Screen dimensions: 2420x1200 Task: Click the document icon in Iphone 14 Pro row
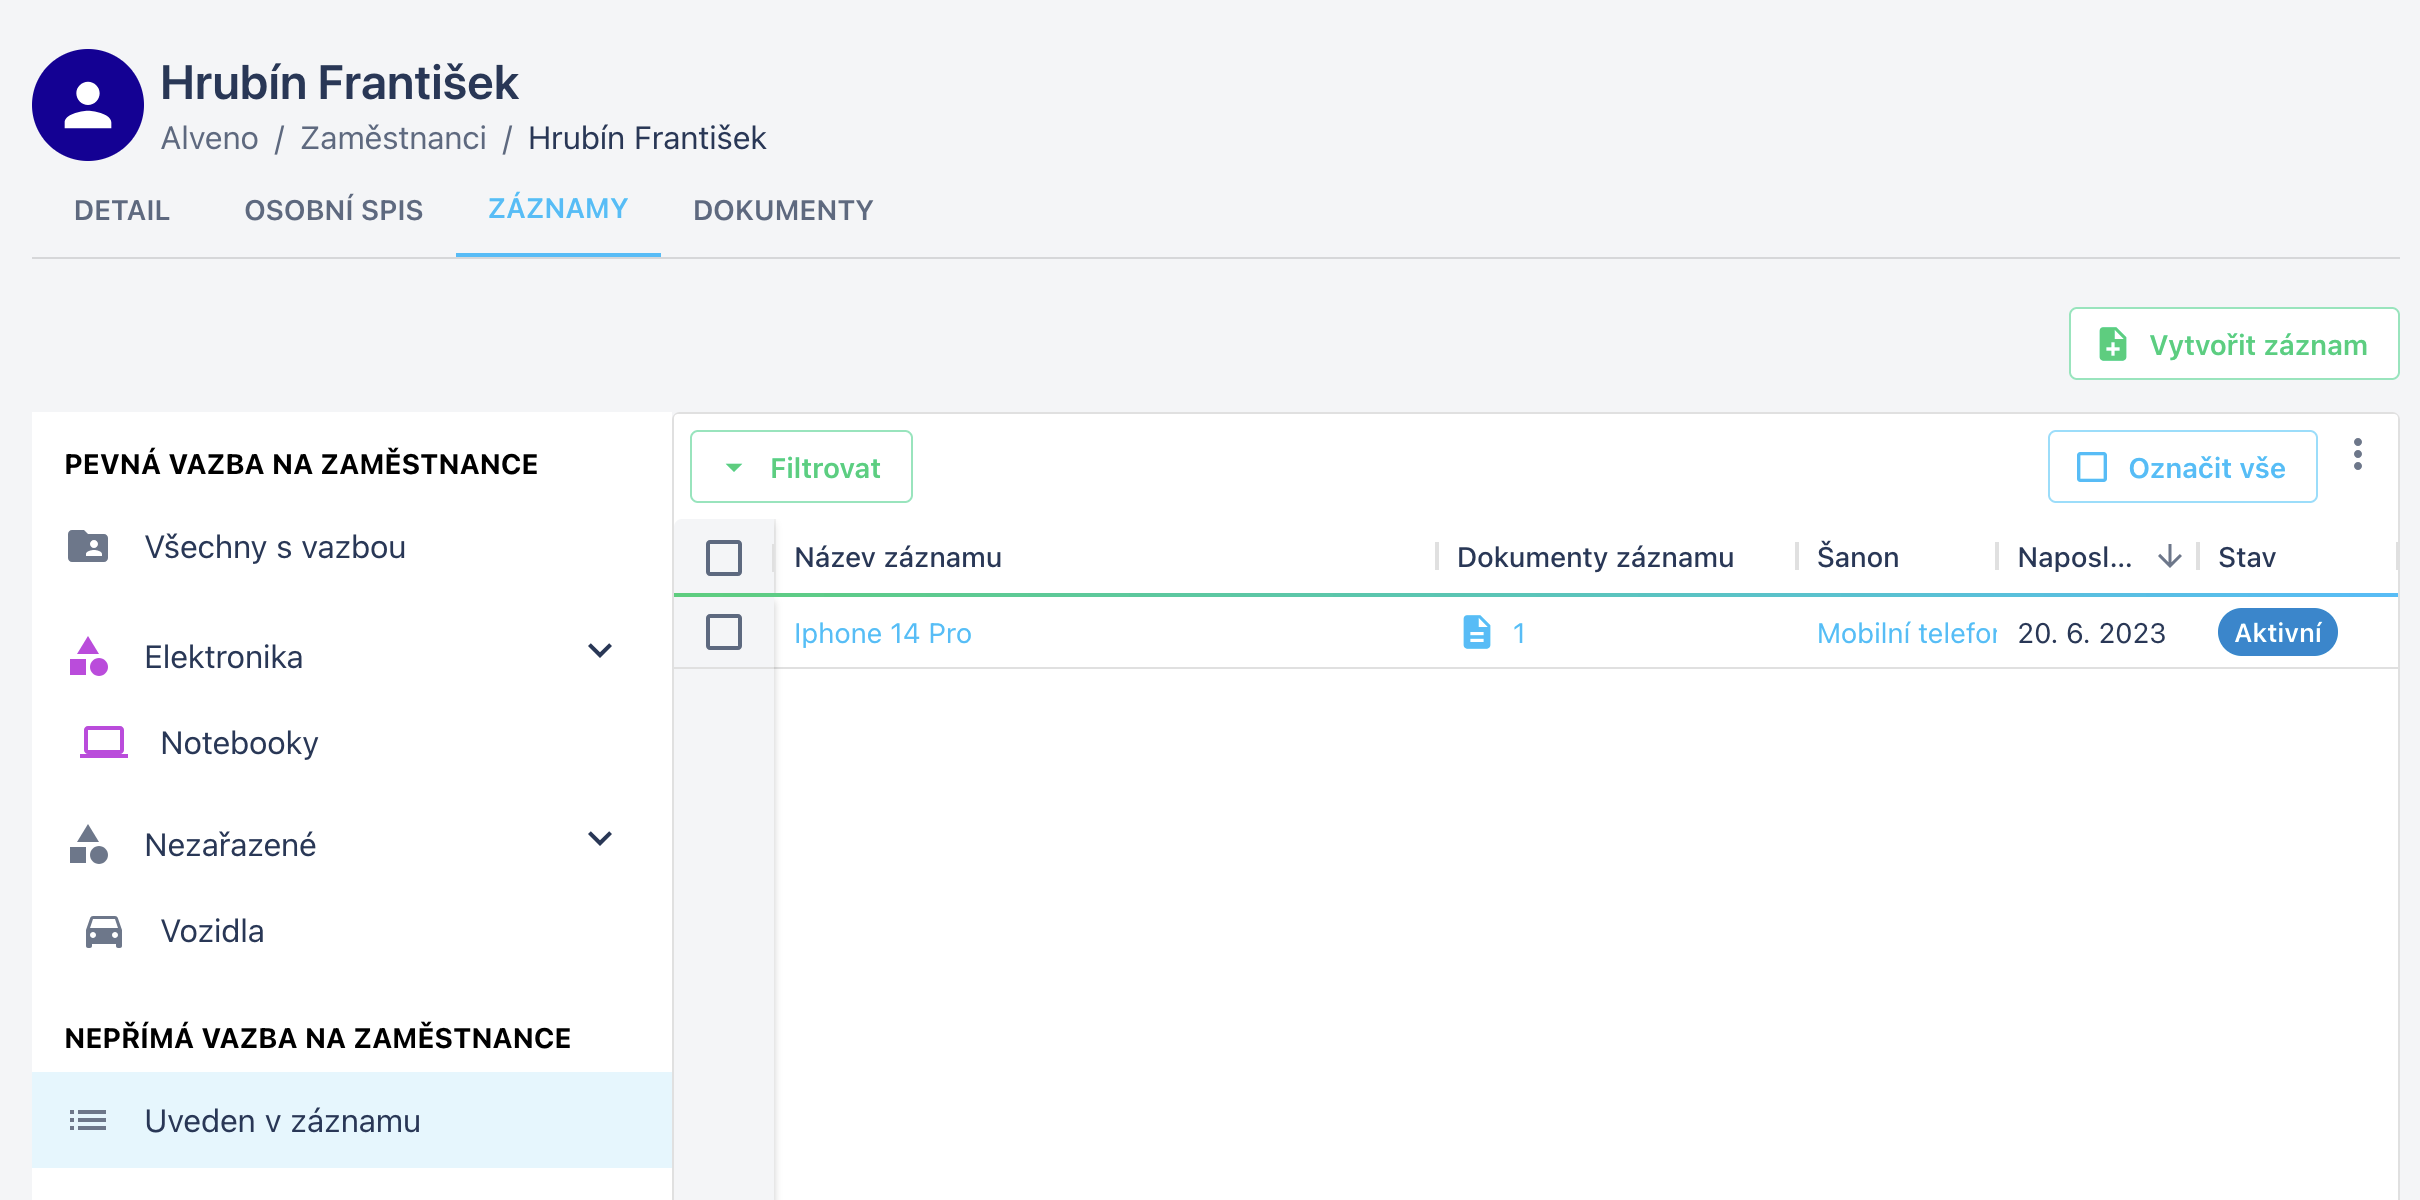(1476, 633)
